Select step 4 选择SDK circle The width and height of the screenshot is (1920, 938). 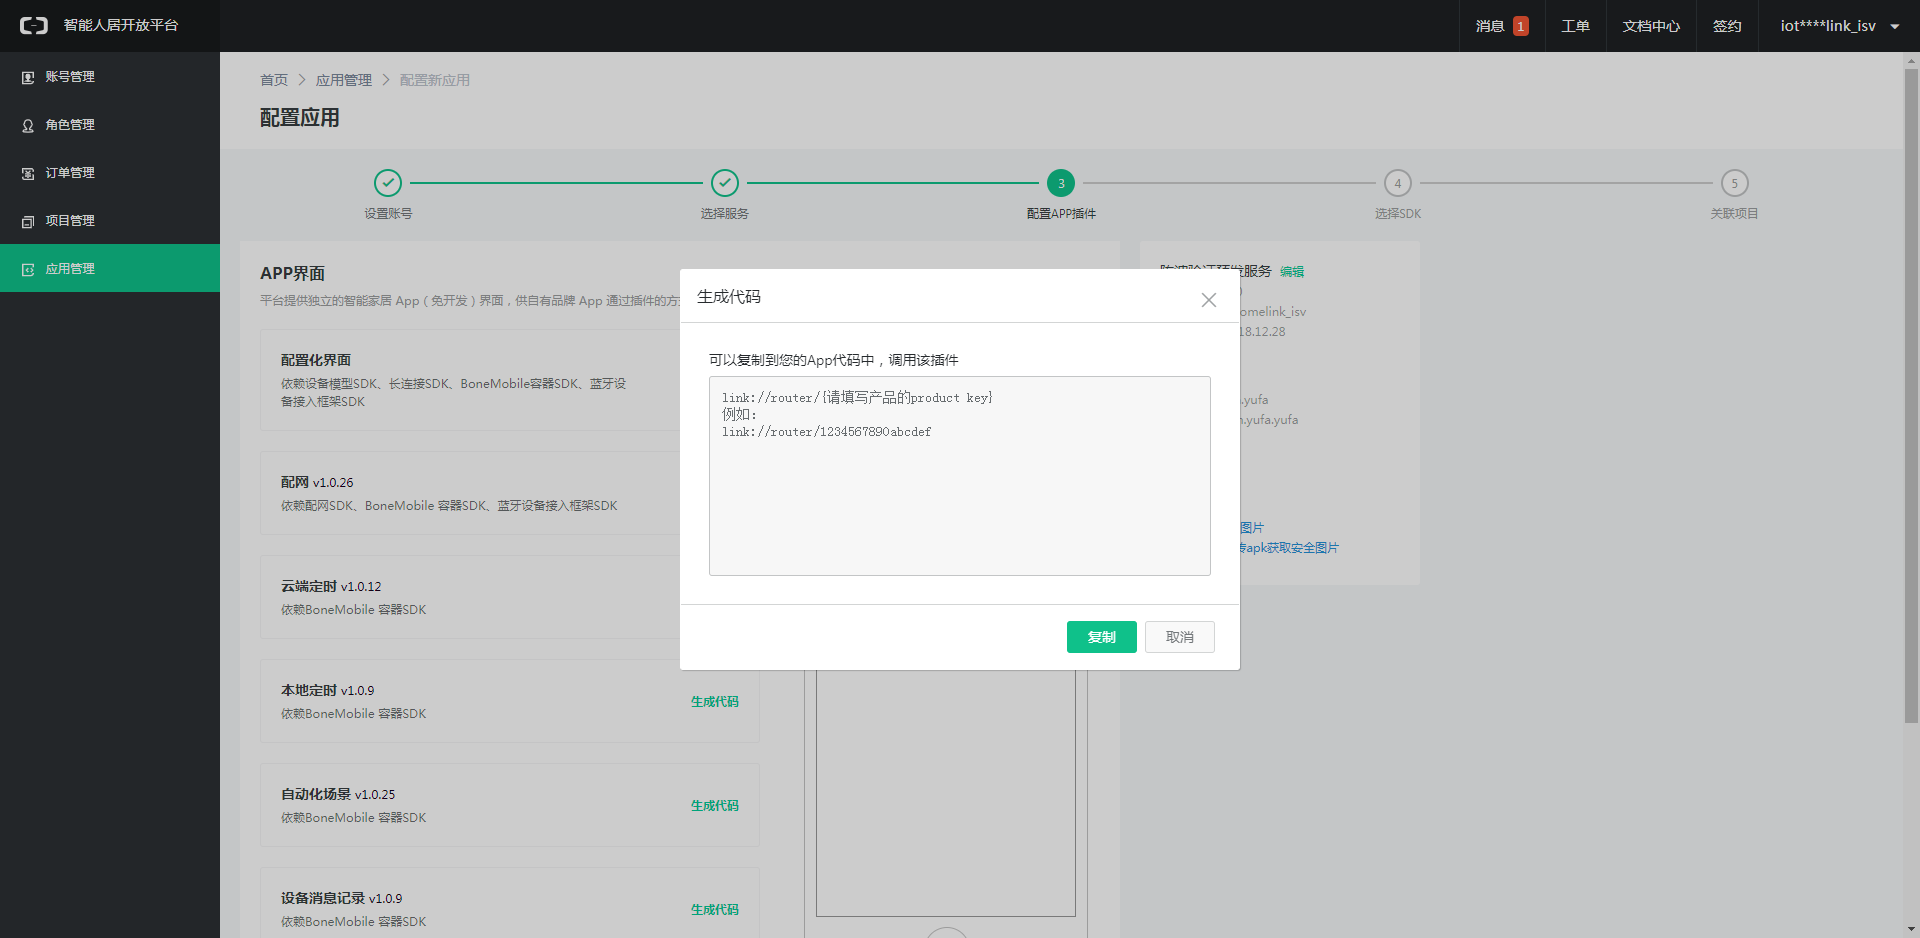(x=1397, y=183)
